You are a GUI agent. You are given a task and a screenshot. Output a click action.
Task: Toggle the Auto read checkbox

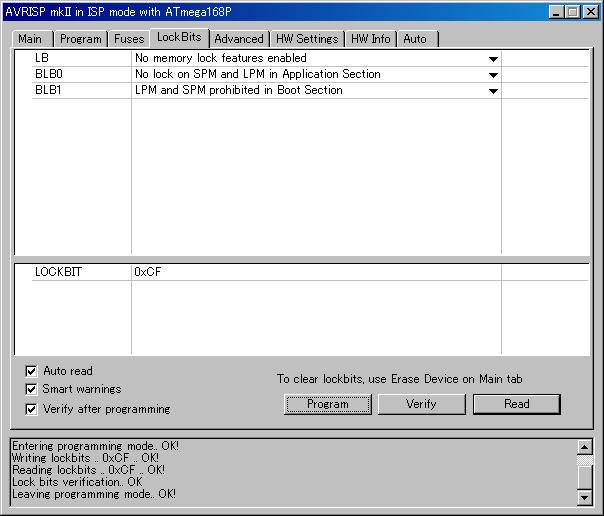point(31,371)
